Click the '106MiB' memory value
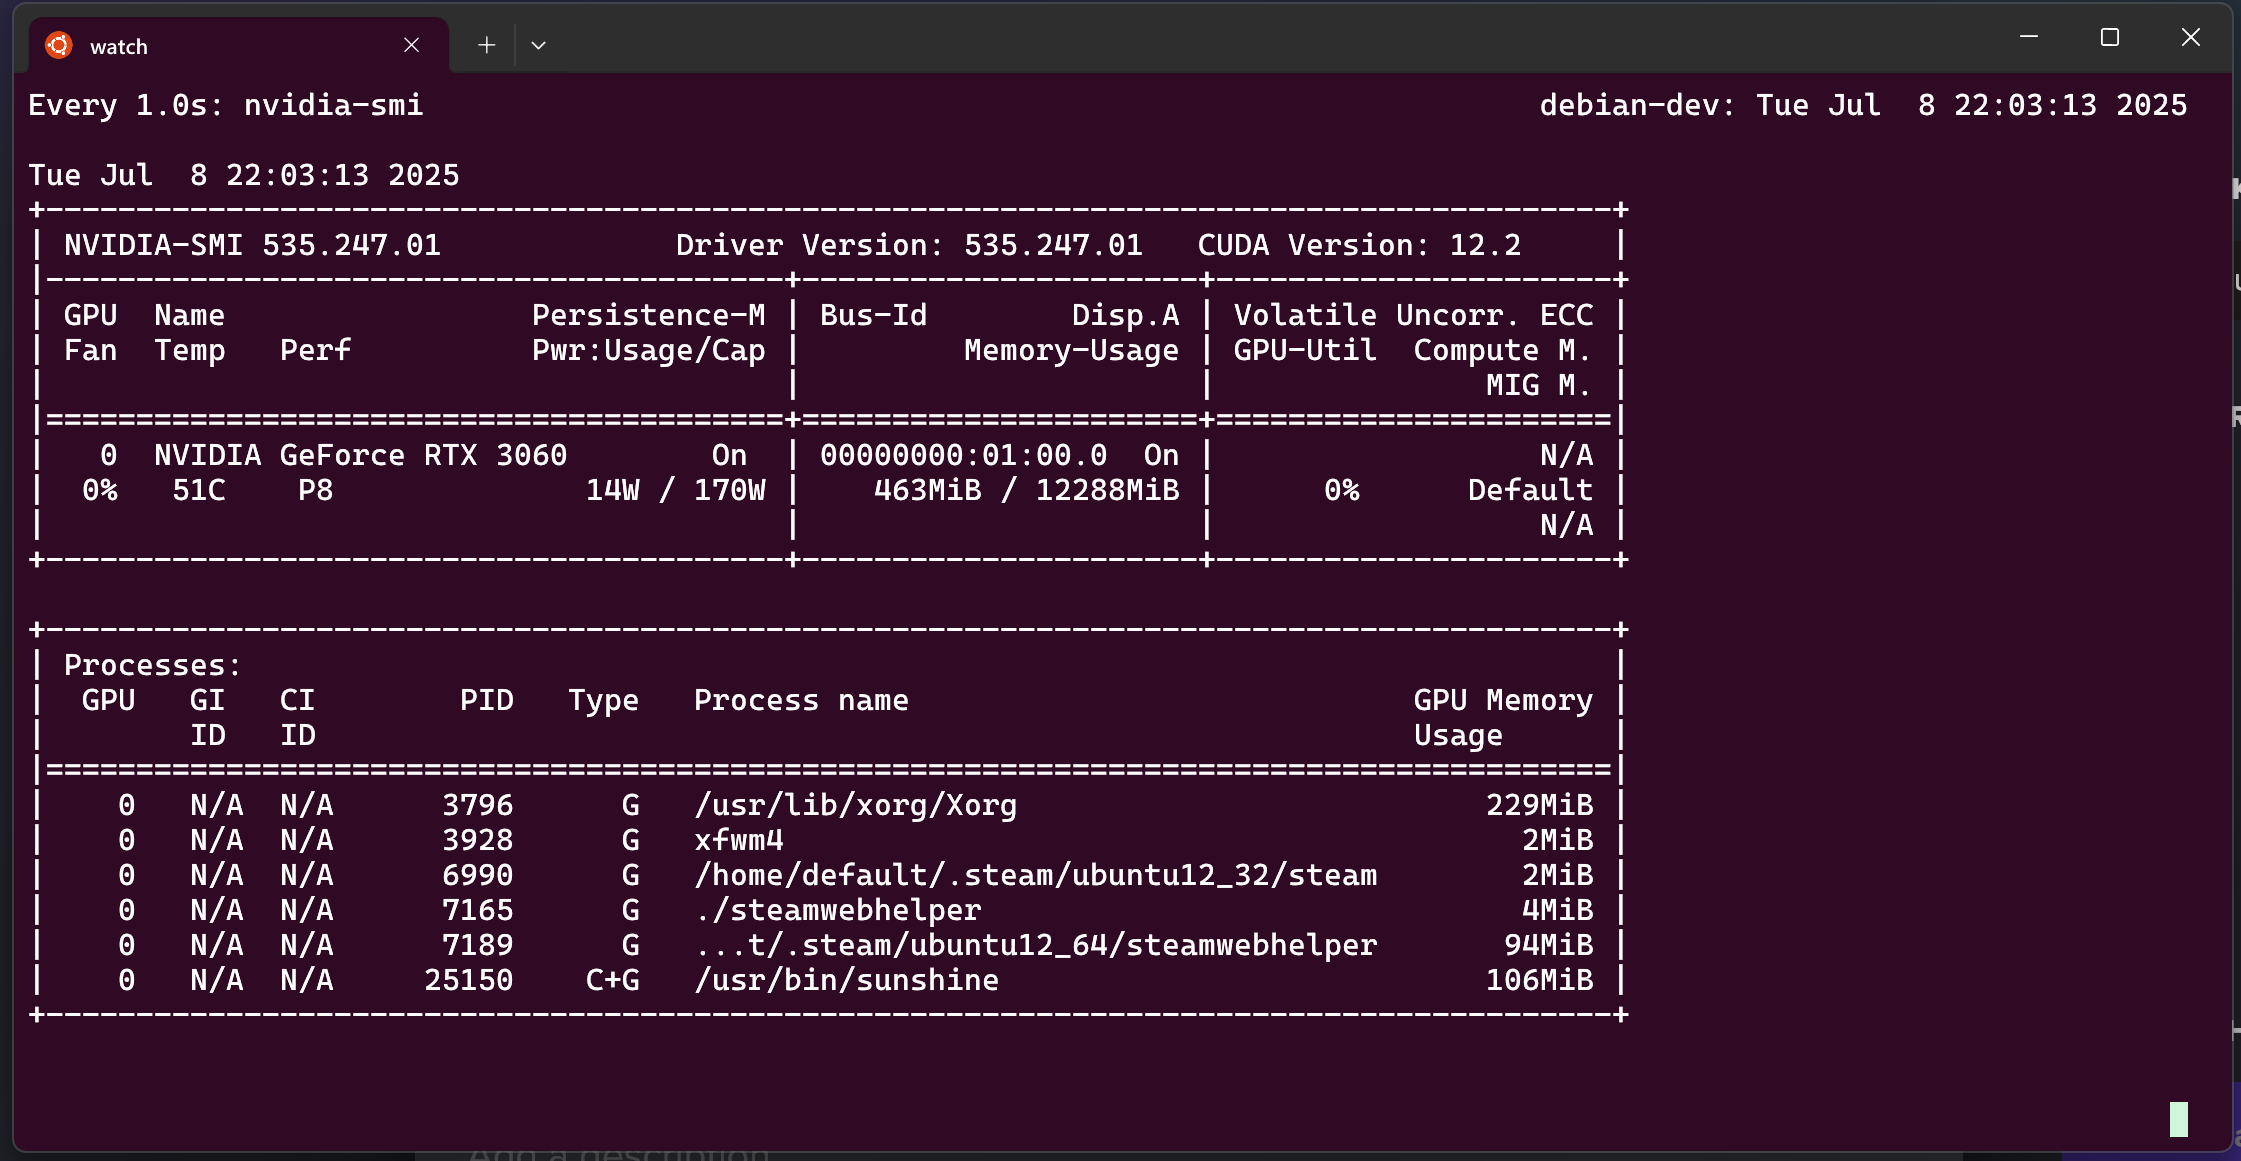This screenshot has width=2241, height=1161. [1539, 980]
